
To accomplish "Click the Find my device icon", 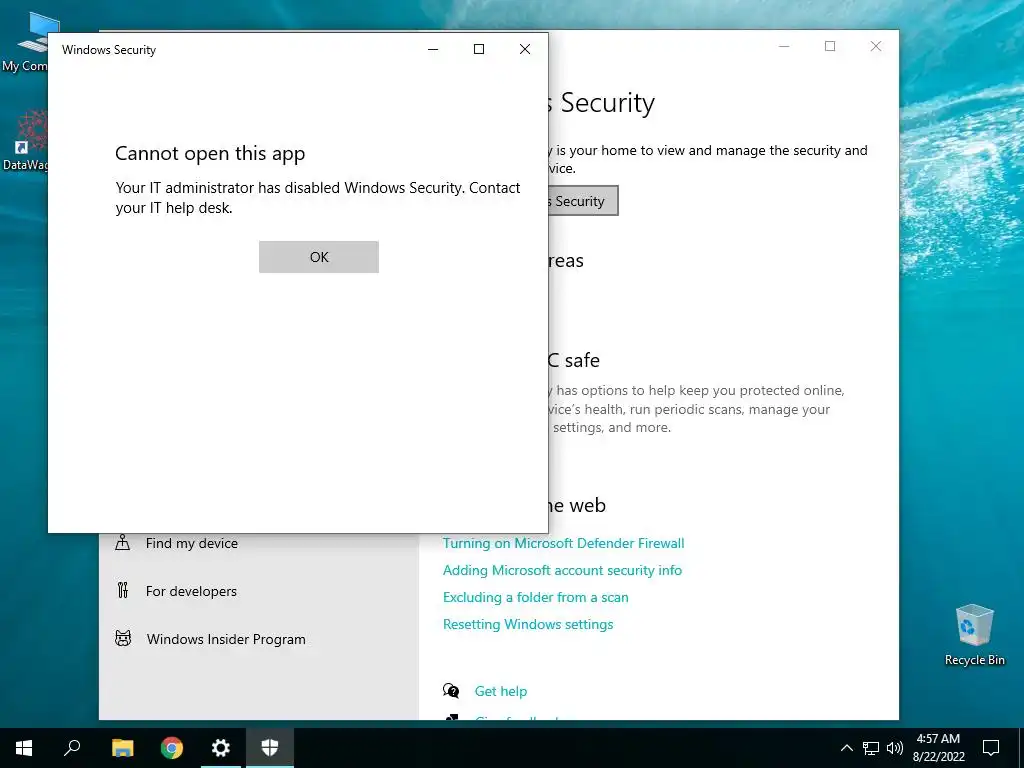I will point(123,543).
